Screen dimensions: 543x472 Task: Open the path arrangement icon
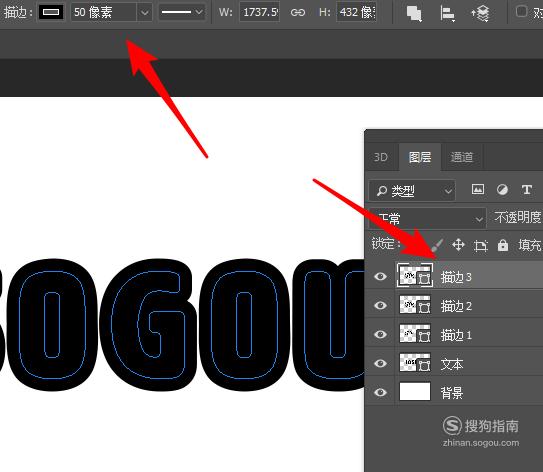[x=480, y=14]
